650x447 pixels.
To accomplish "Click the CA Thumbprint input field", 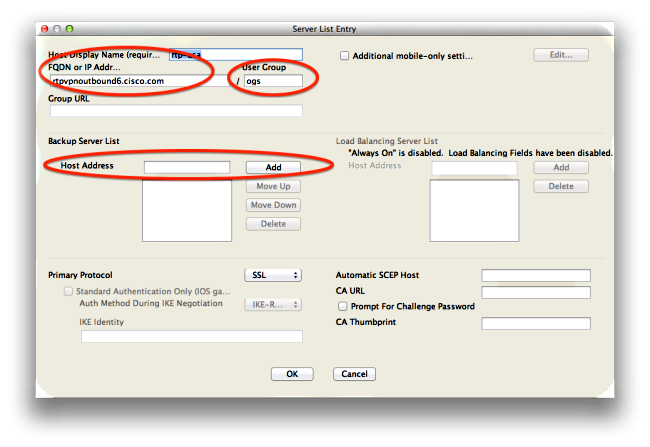I will pos(536,323).
